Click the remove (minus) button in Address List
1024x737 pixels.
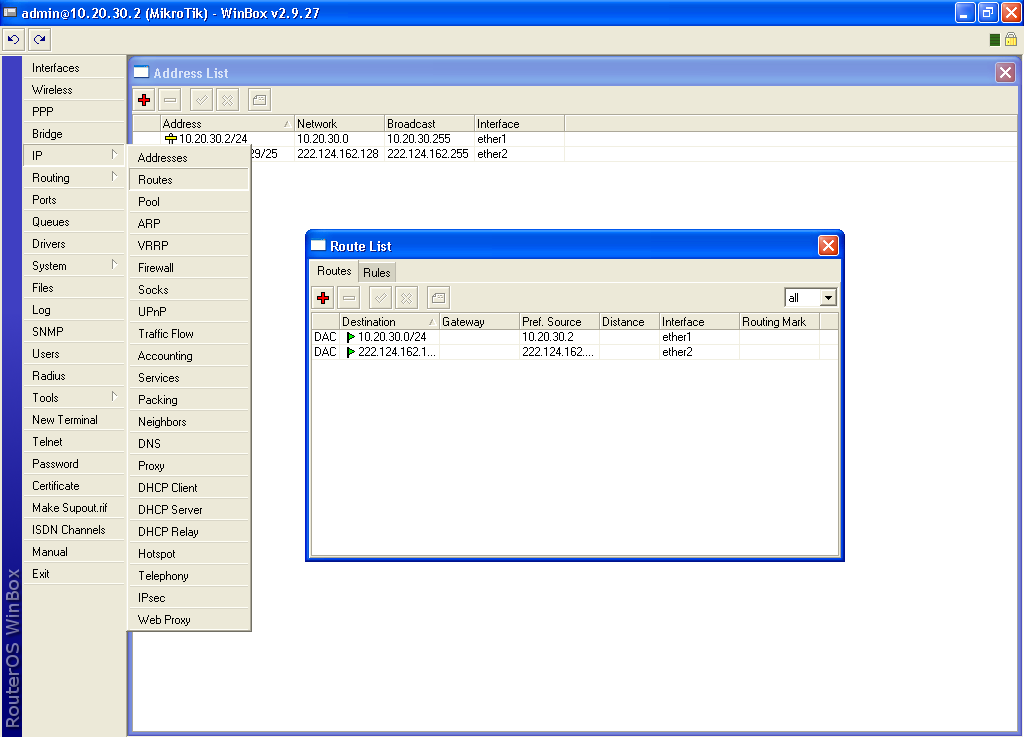(x=170, y=100)
